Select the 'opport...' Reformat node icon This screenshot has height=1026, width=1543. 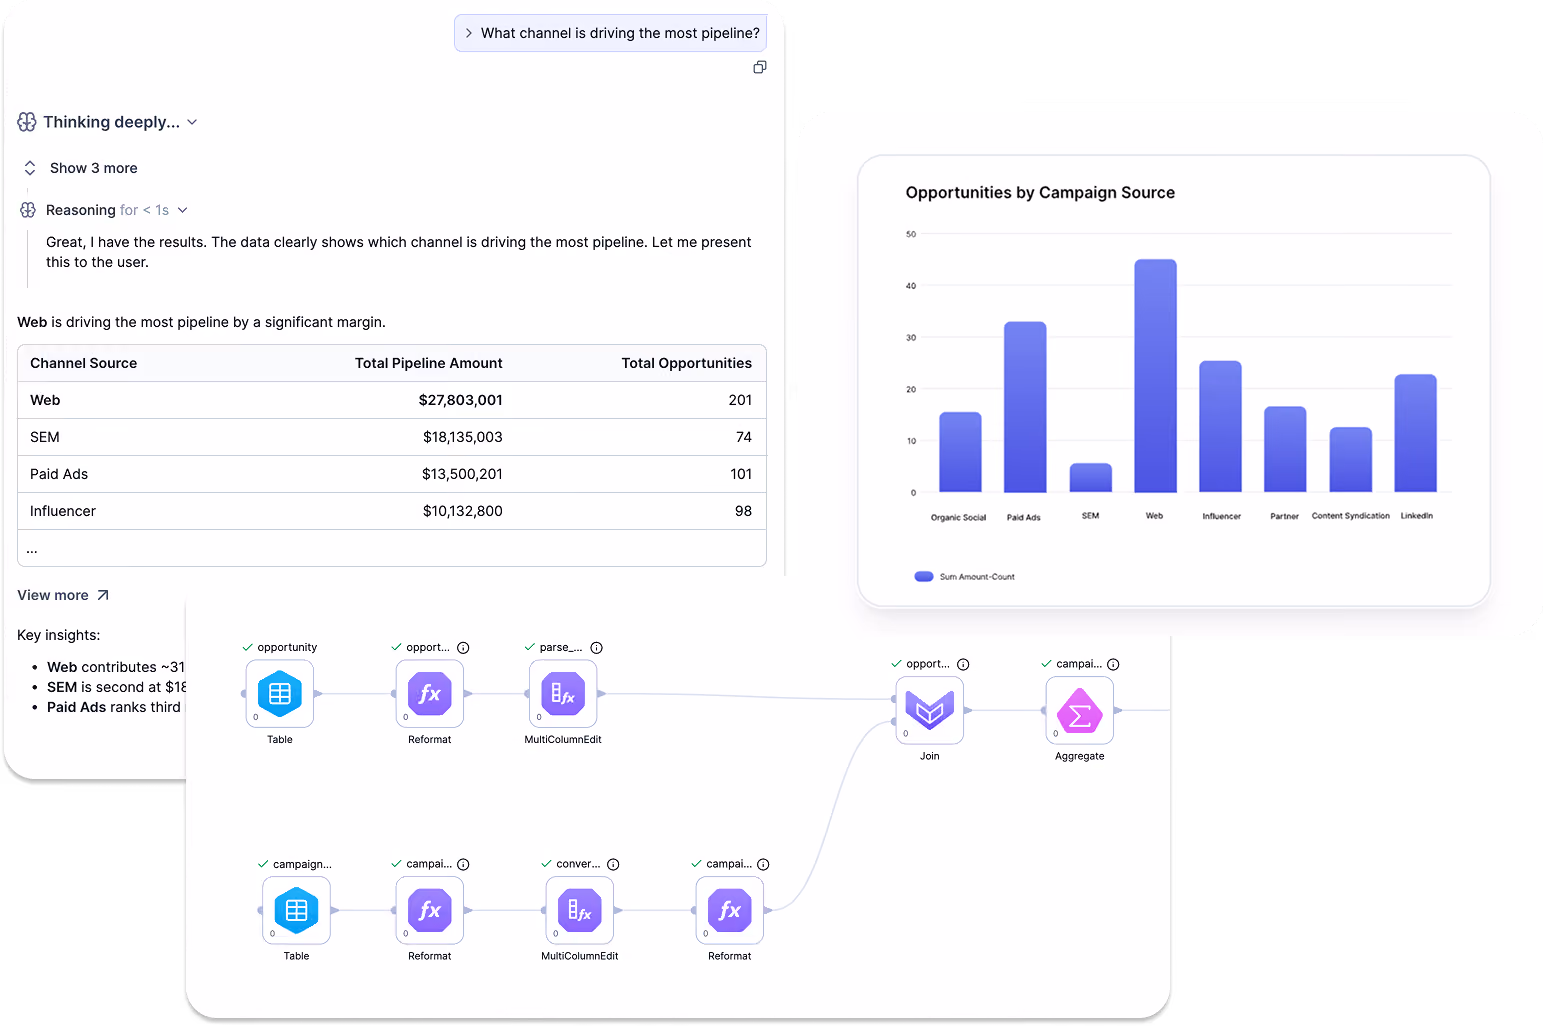430,693
